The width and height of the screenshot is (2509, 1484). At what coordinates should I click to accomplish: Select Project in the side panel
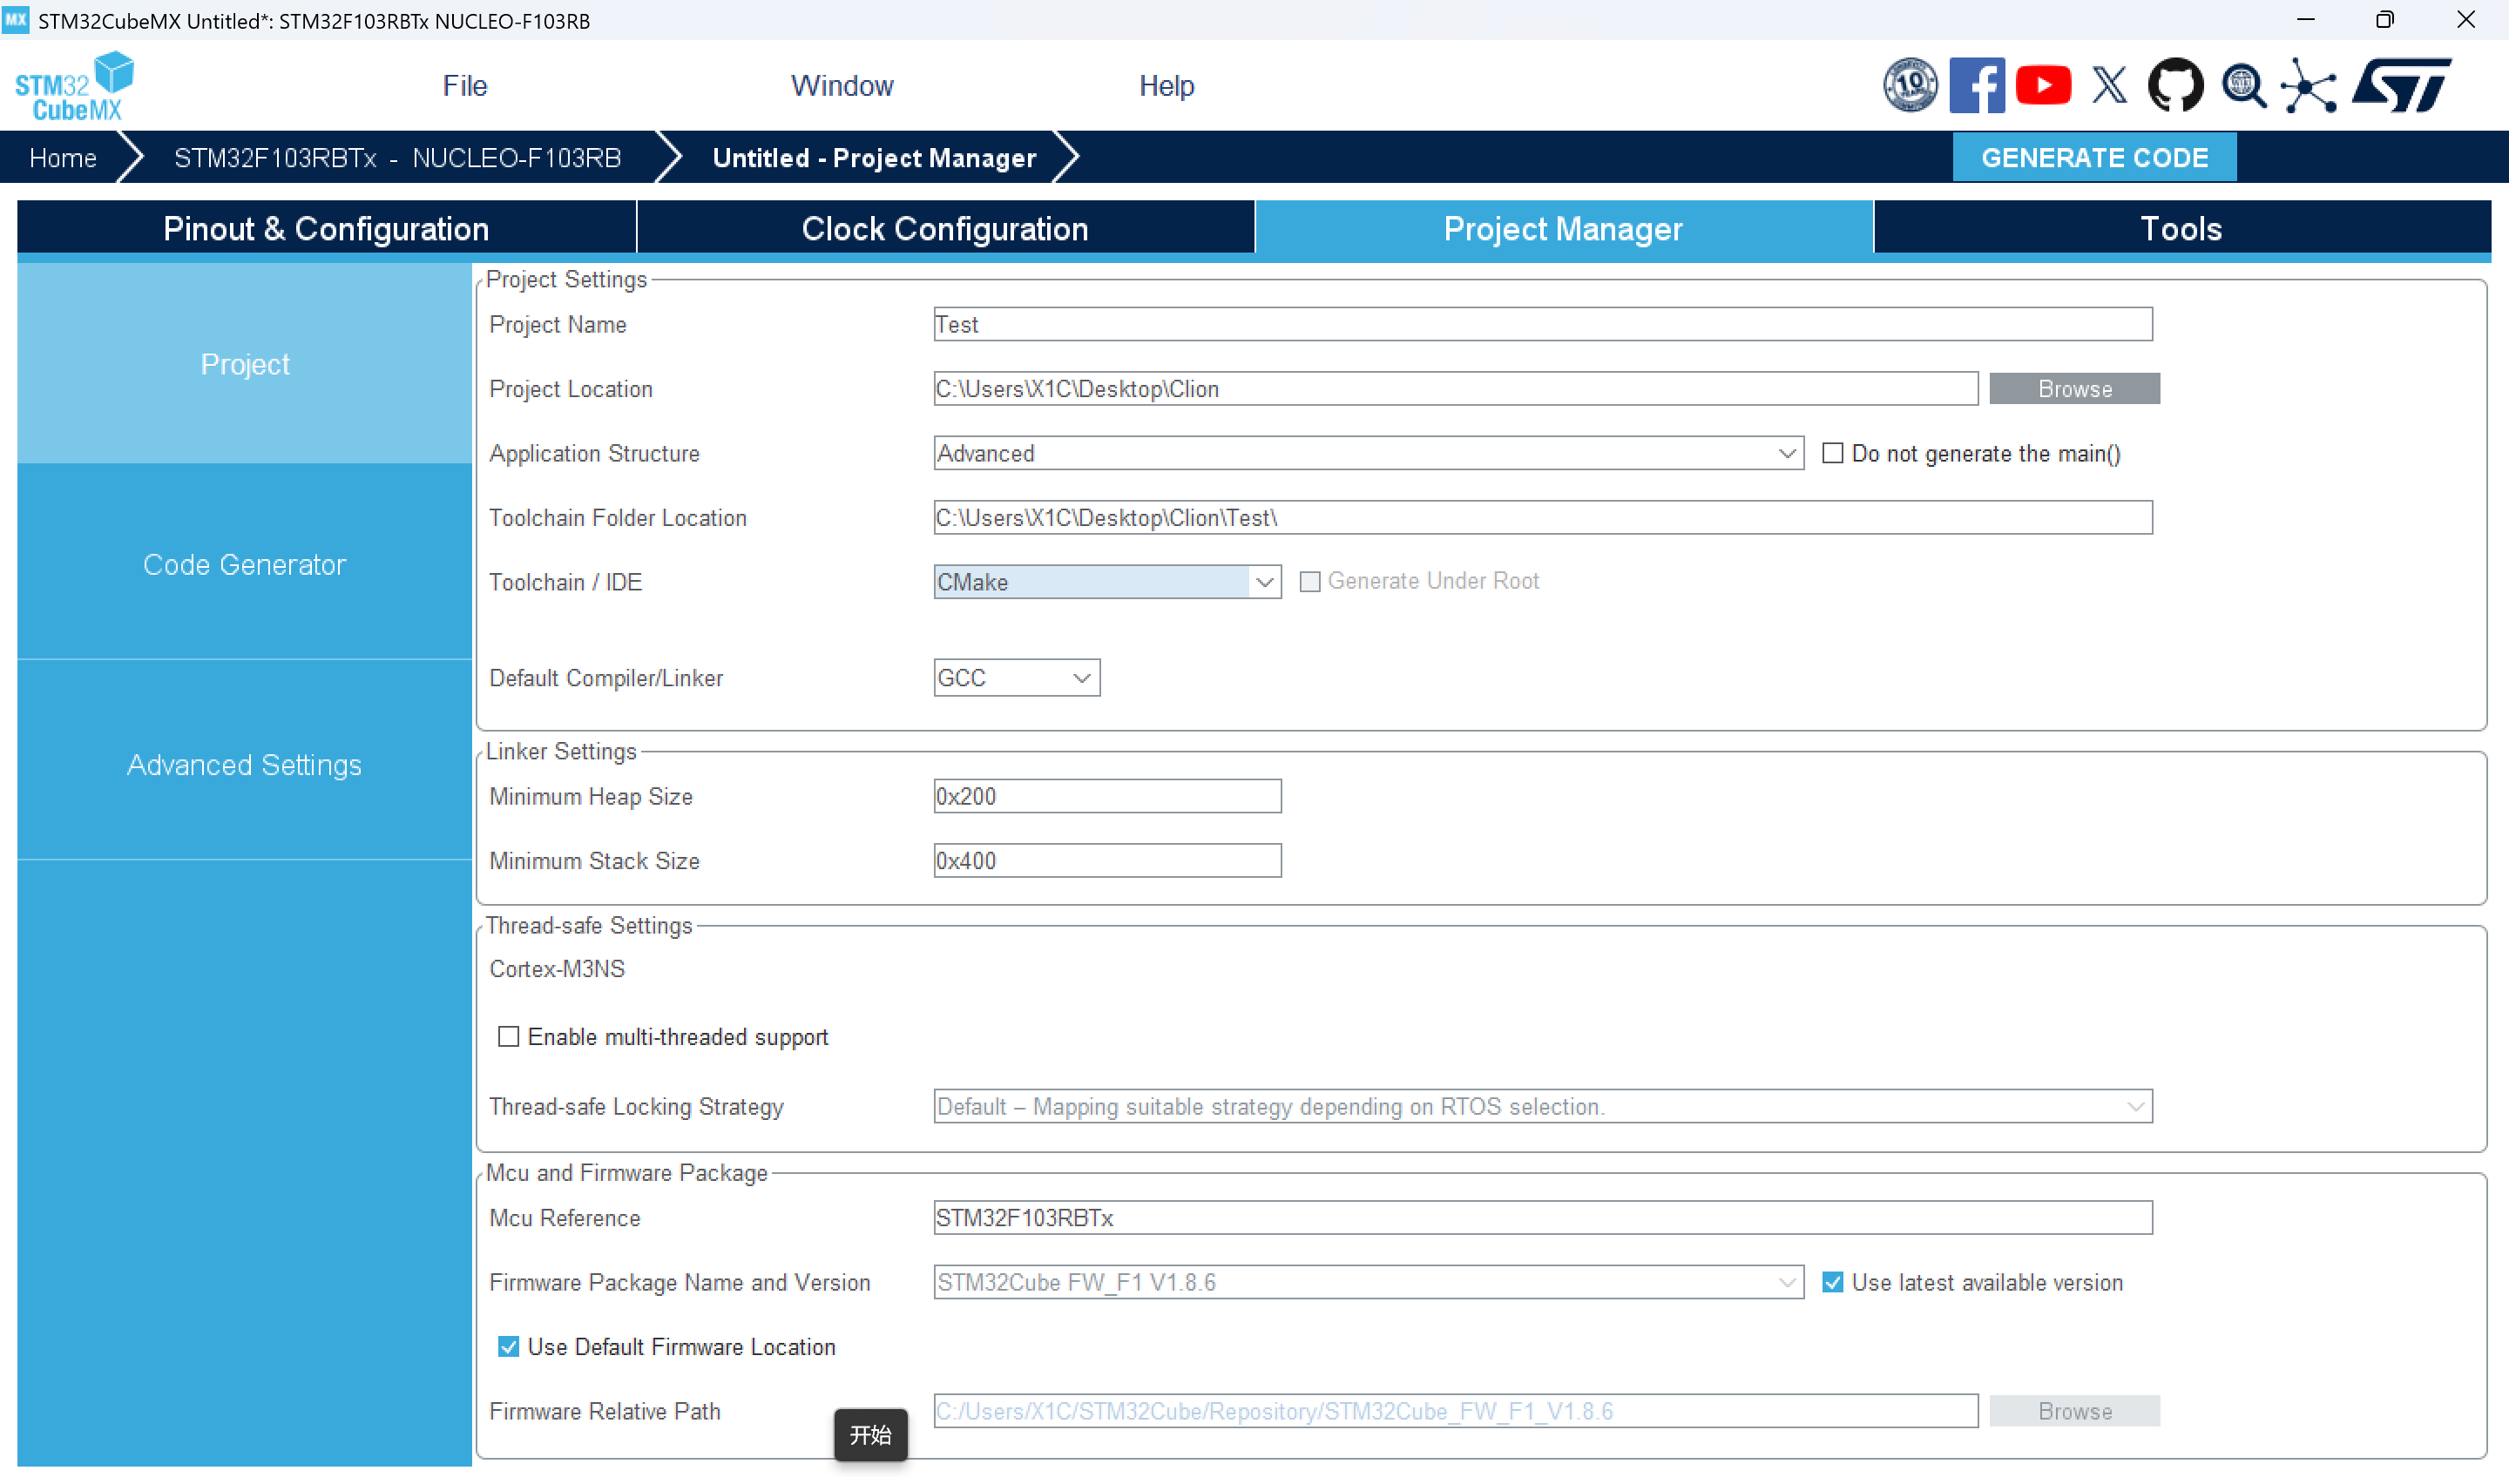point(244,364)
